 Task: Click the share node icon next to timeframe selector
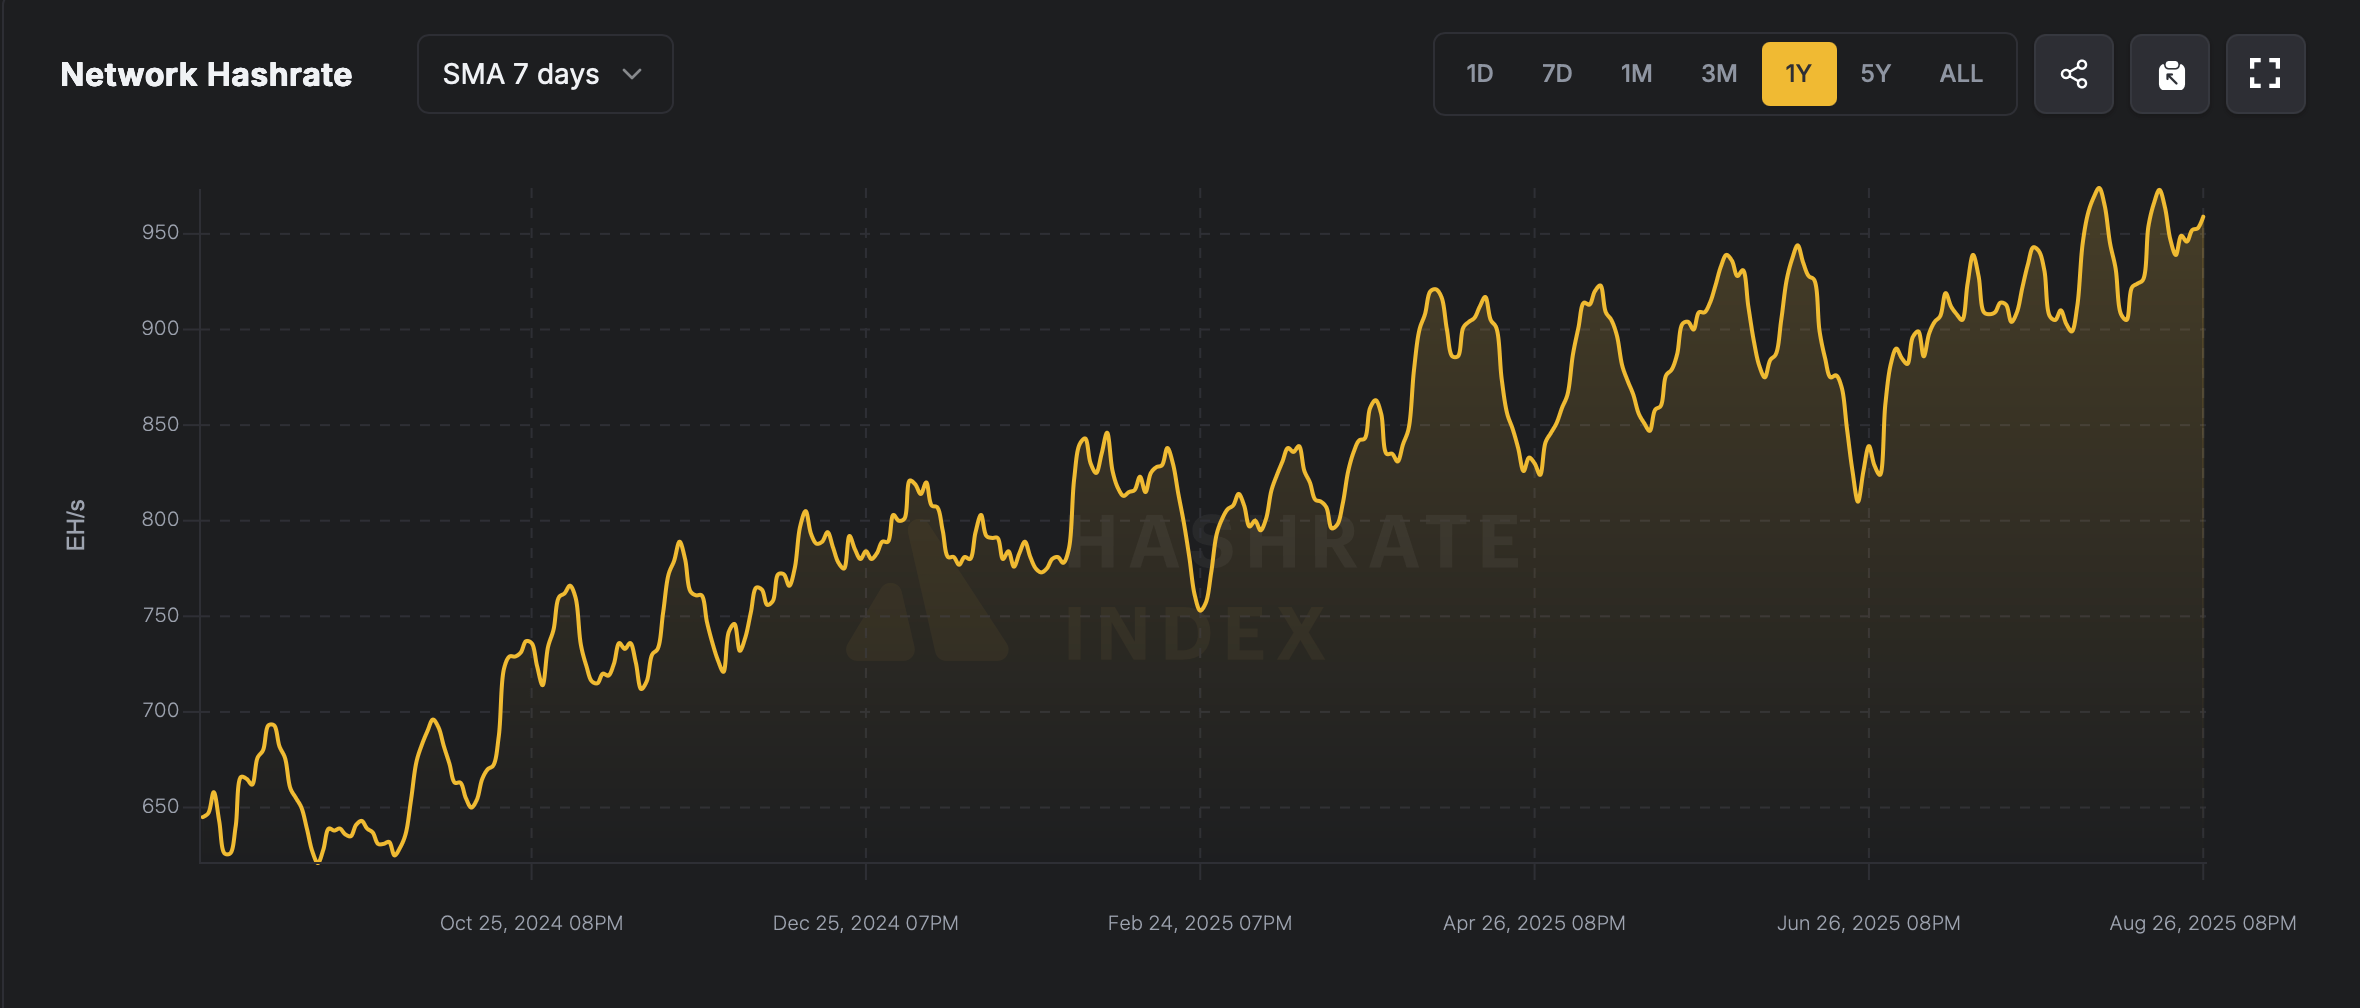click(x=2073, y=73)
